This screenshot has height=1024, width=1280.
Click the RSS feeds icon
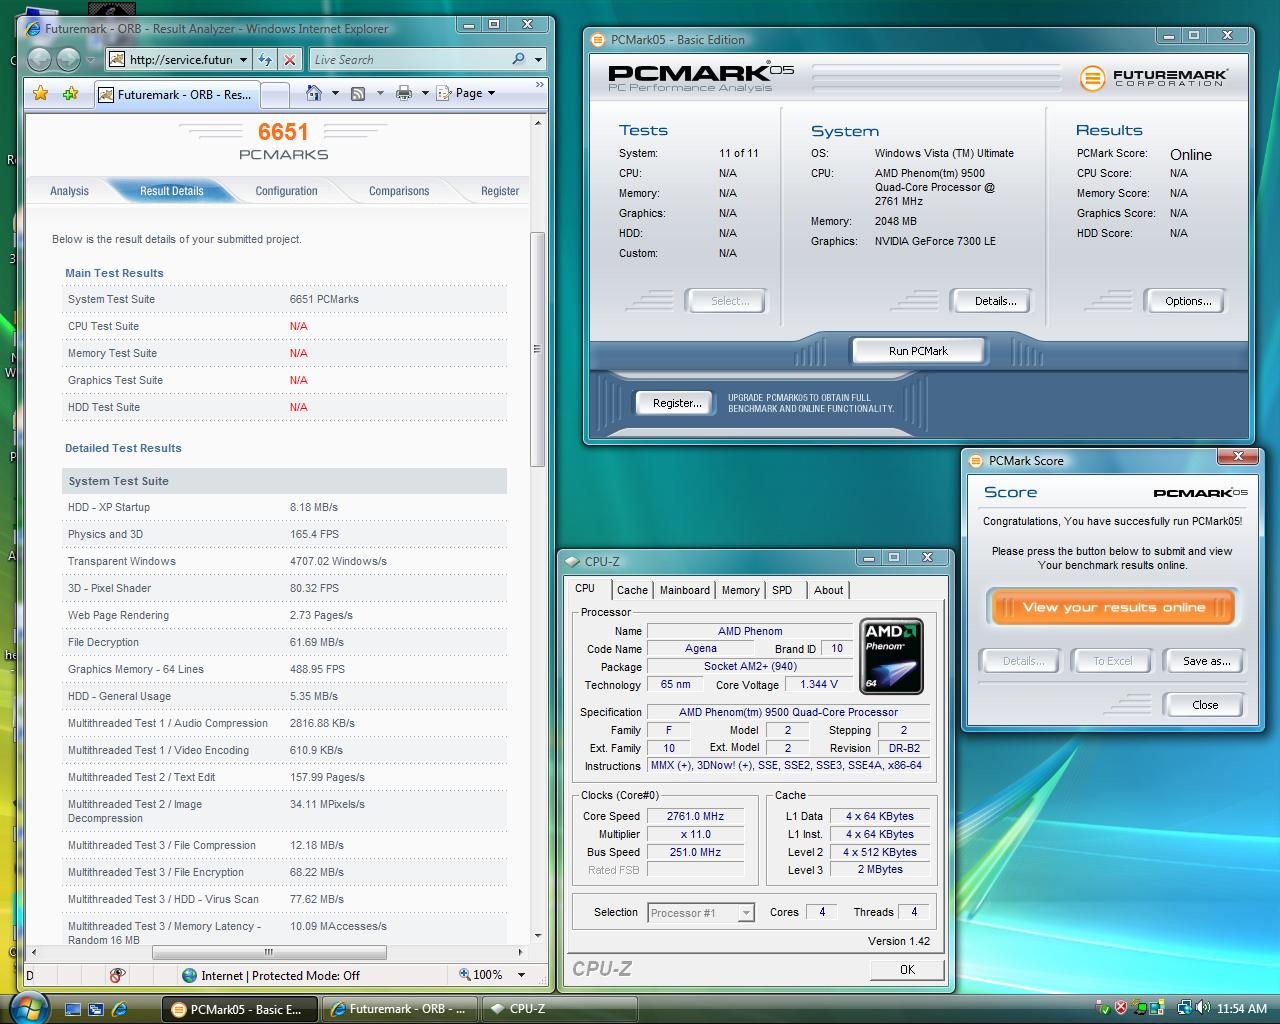pos(359,93)
